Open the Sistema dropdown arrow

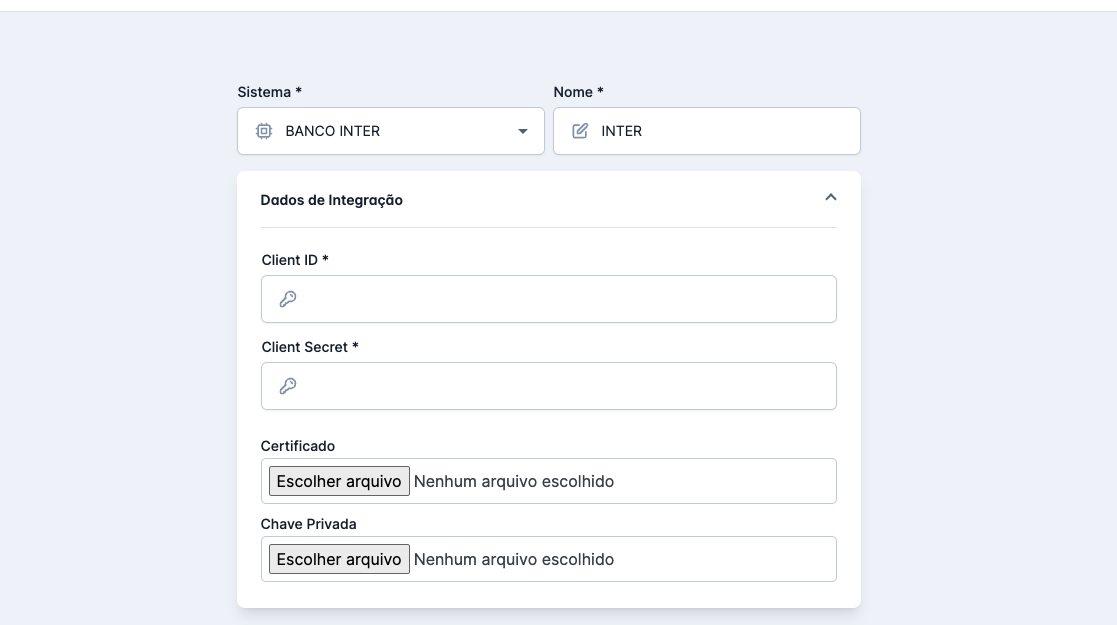coord(522,131)
